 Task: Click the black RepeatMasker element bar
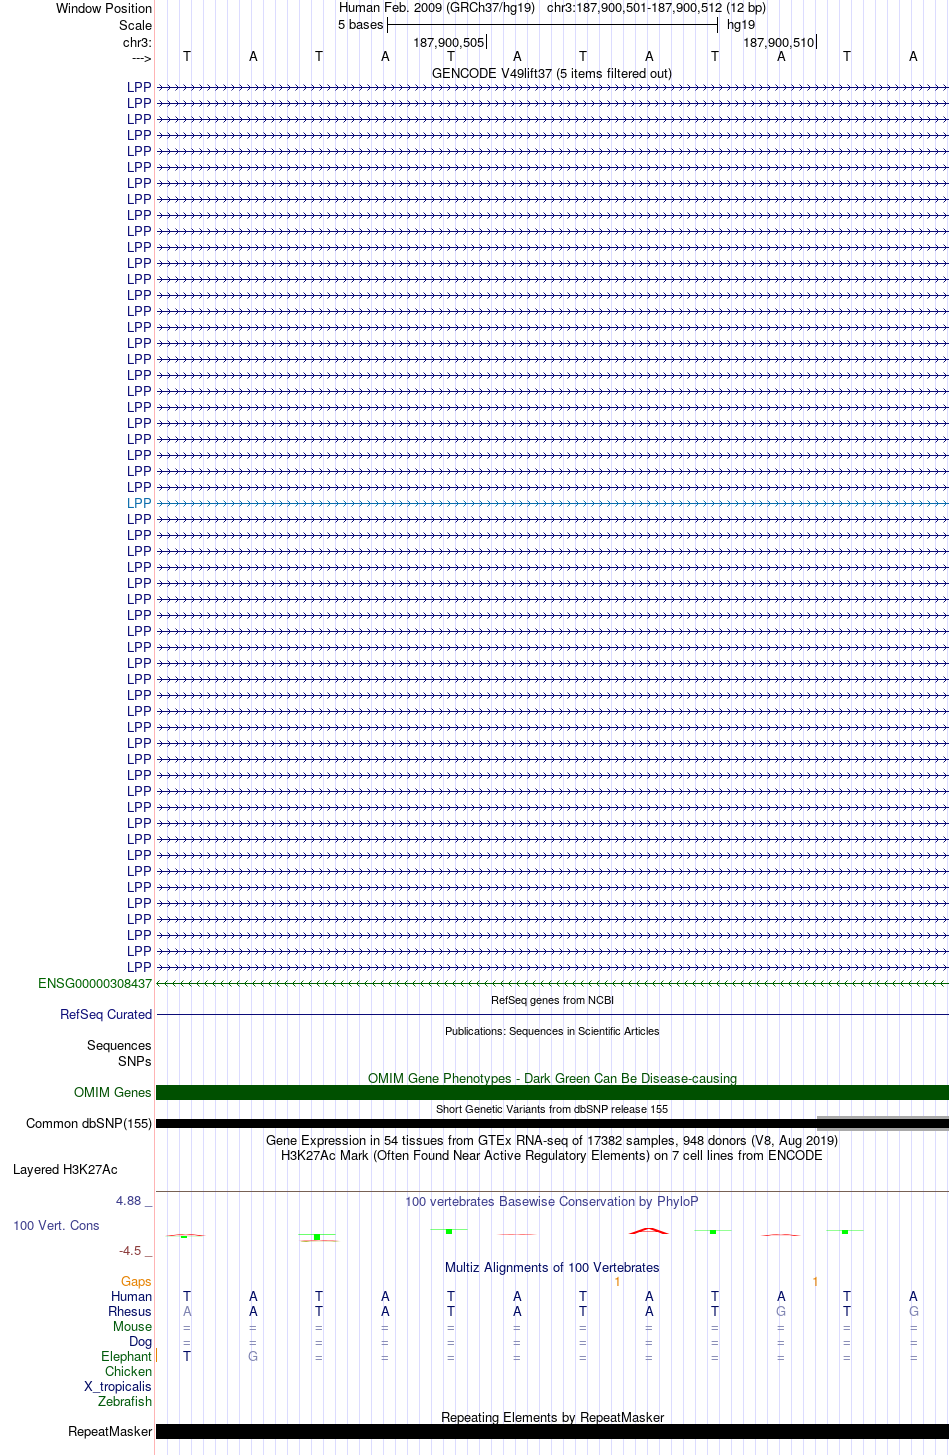pyautogui.click(x=552, y=1431)
